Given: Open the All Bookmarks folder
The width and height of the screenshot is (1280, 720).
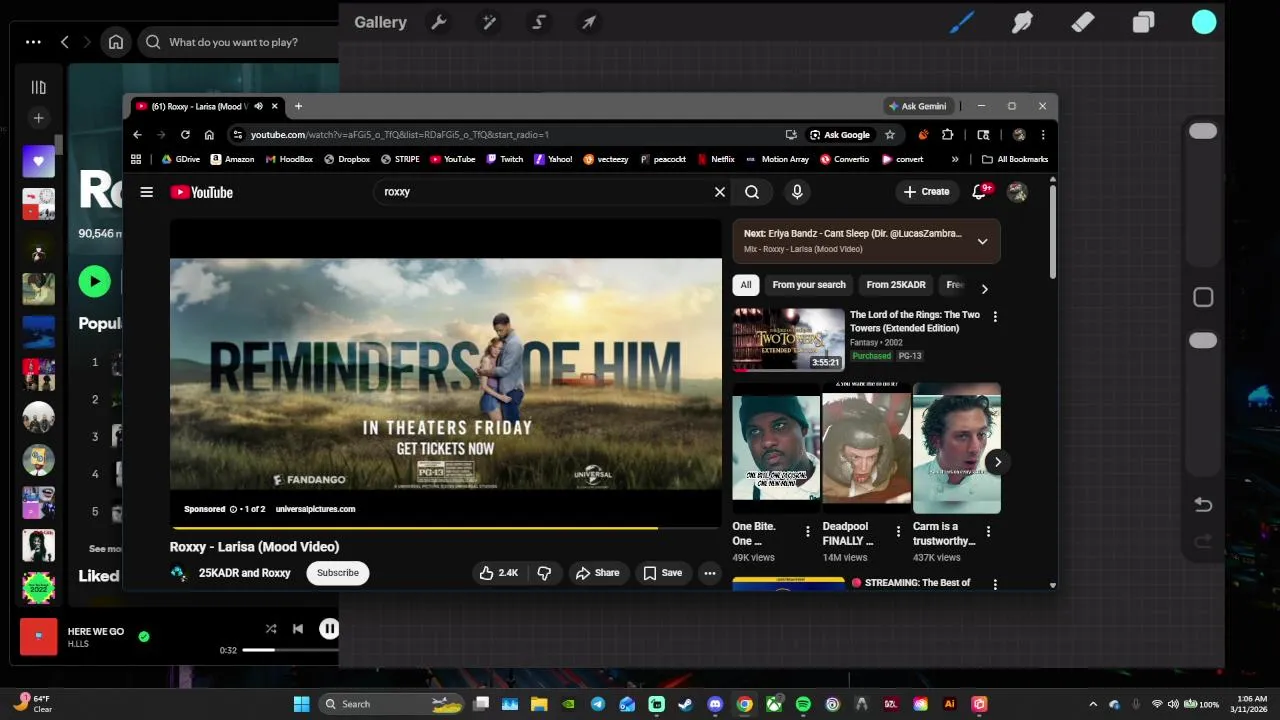Looking at the screenshot, I should click(1015, 159).
